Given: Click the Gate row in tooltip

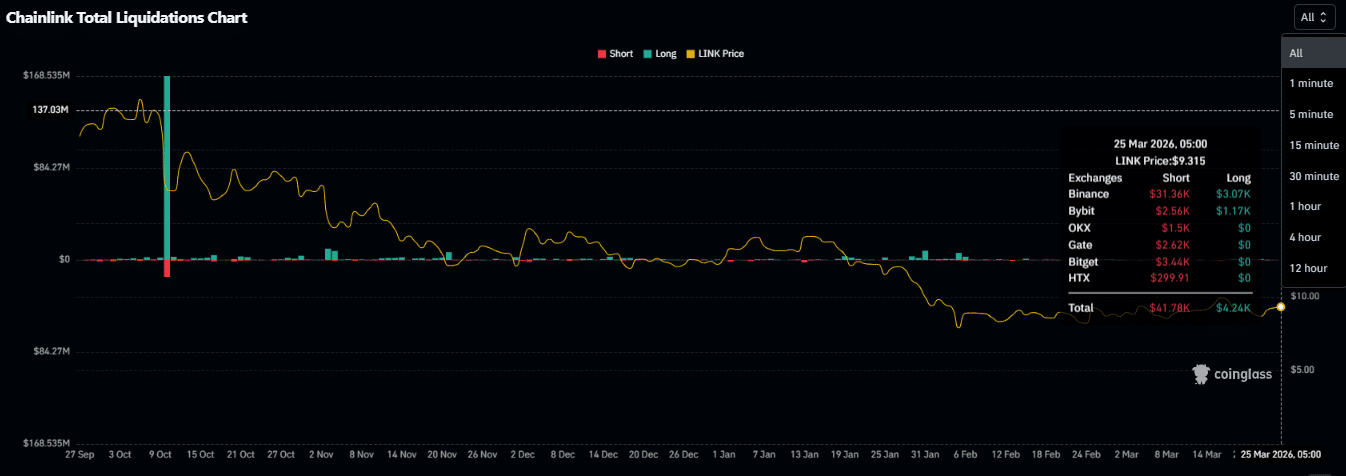Looking at the screenshot, I should click(1160, 244).
